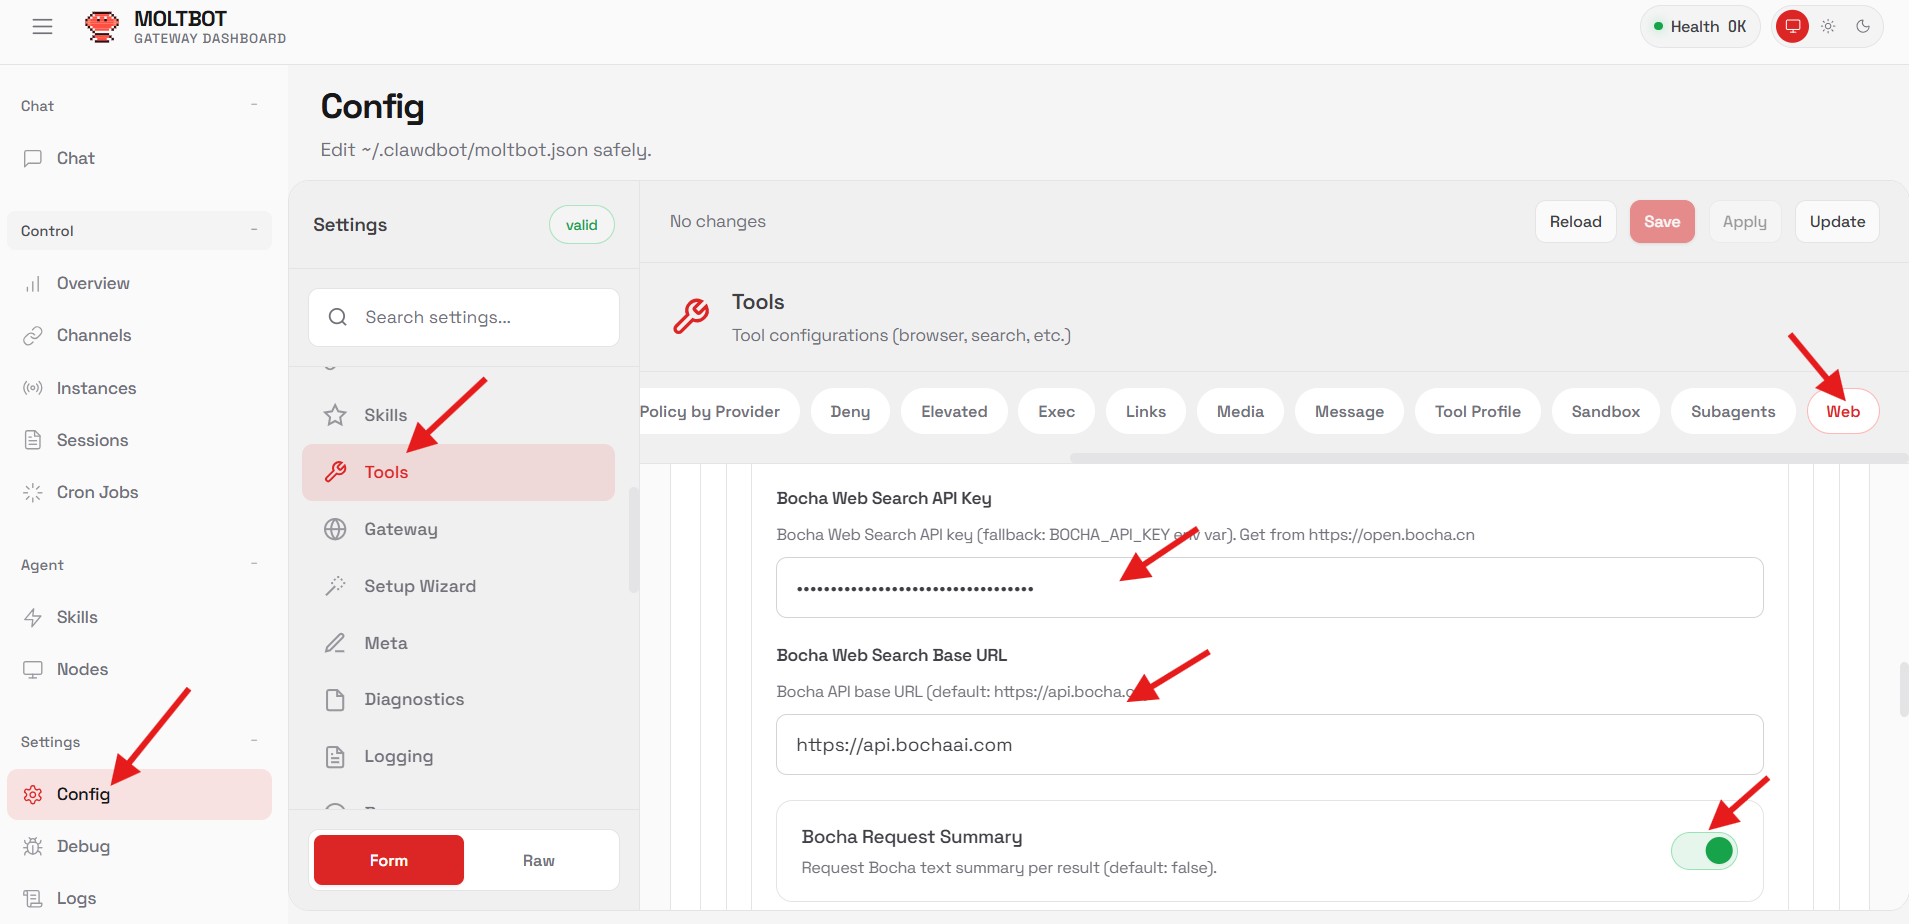Switch to dark theme moon icon
Image resolution: width=1909 pixels, height=924 pixels.
(1863, 27)
